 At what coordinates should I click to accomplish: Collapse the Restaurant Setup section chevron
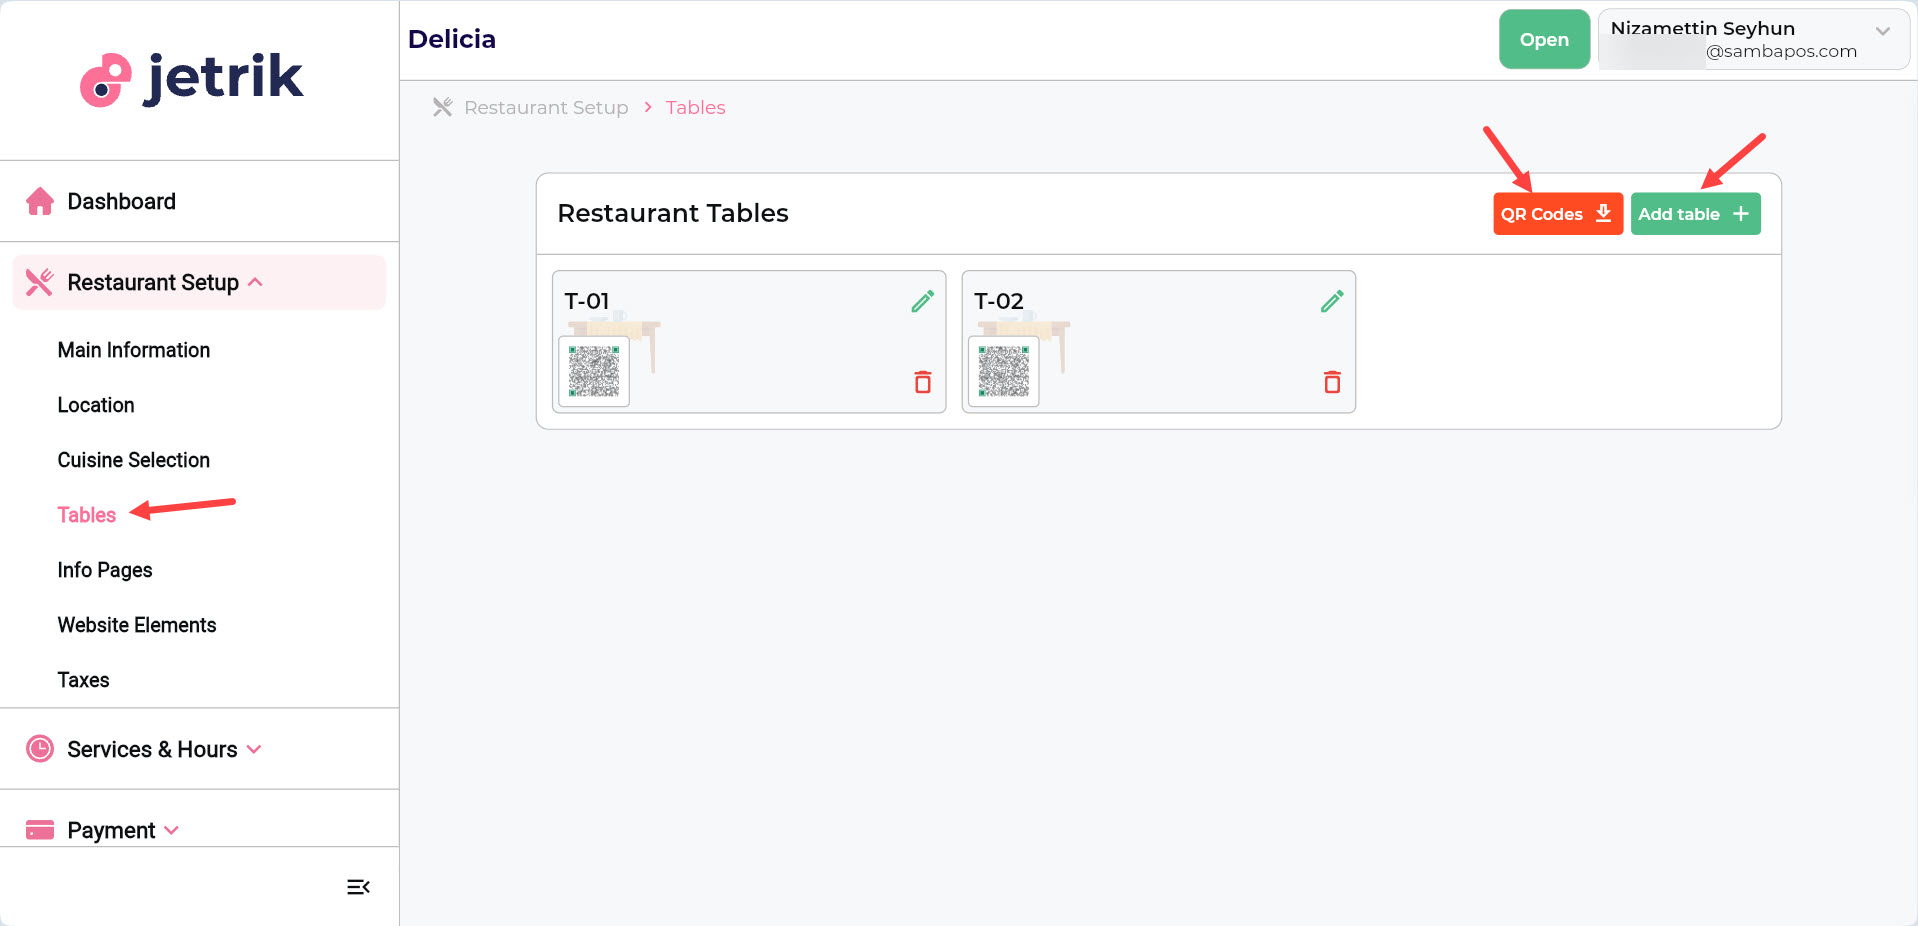pyautogui.click(x=256, y=282)
